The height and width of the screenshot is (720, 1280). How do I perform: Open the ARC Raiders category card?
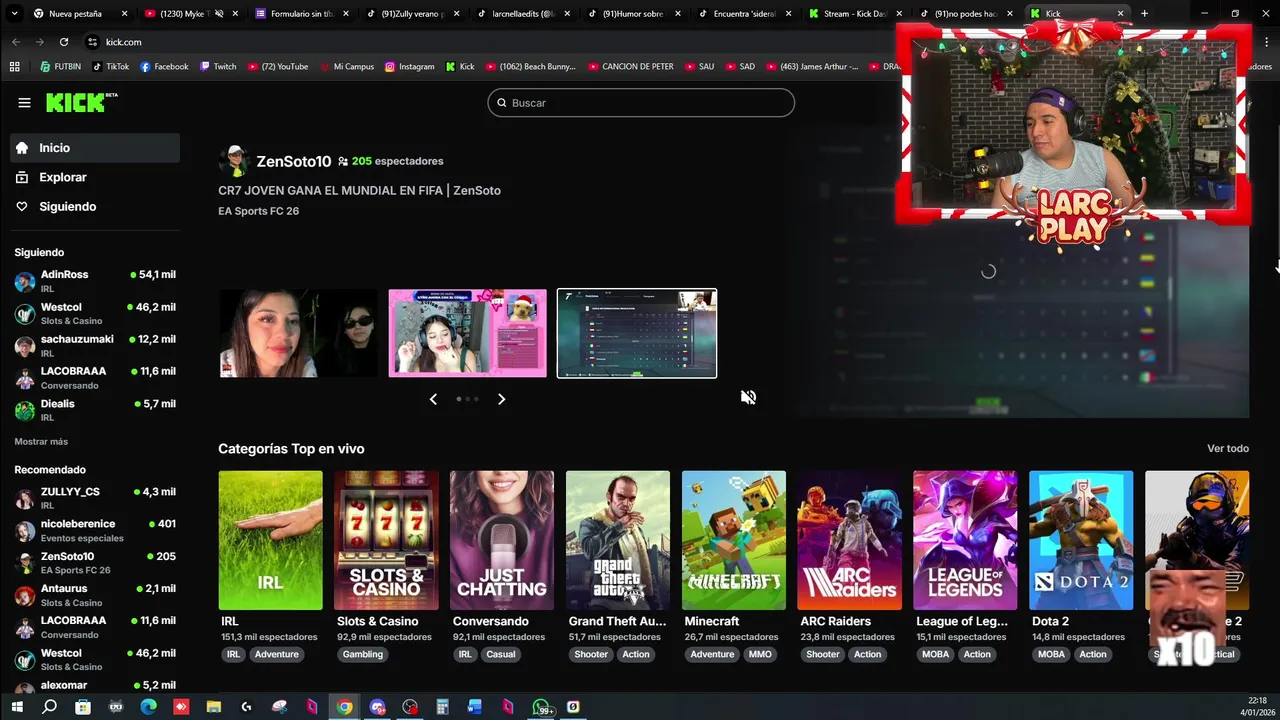(849, 540)
